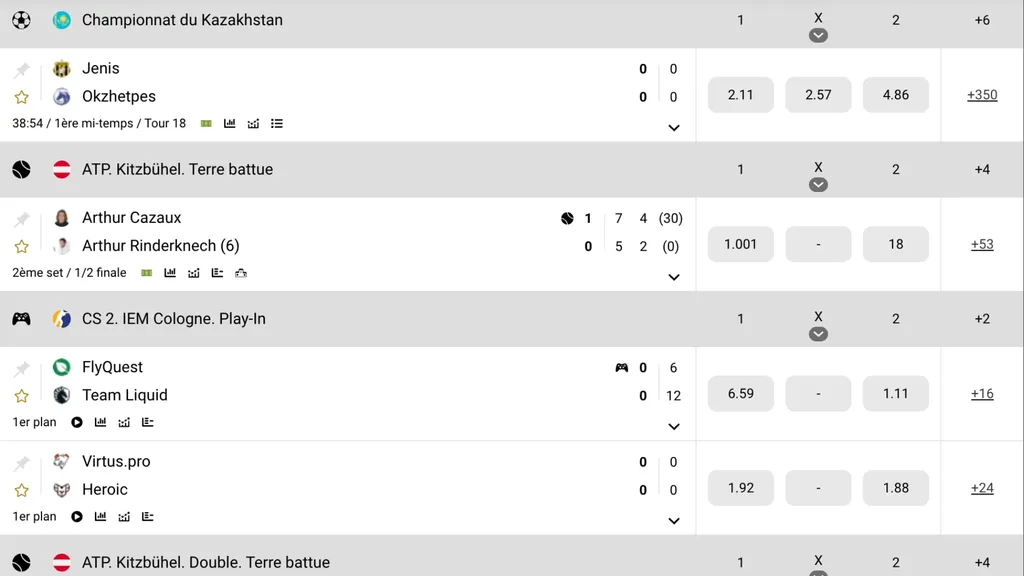This screenshot has height=576, width=1024.
Task: Open the trend chart icon for FlyQuest–Team Liquid
Action: pyautogui.click(x=124, y=422)
